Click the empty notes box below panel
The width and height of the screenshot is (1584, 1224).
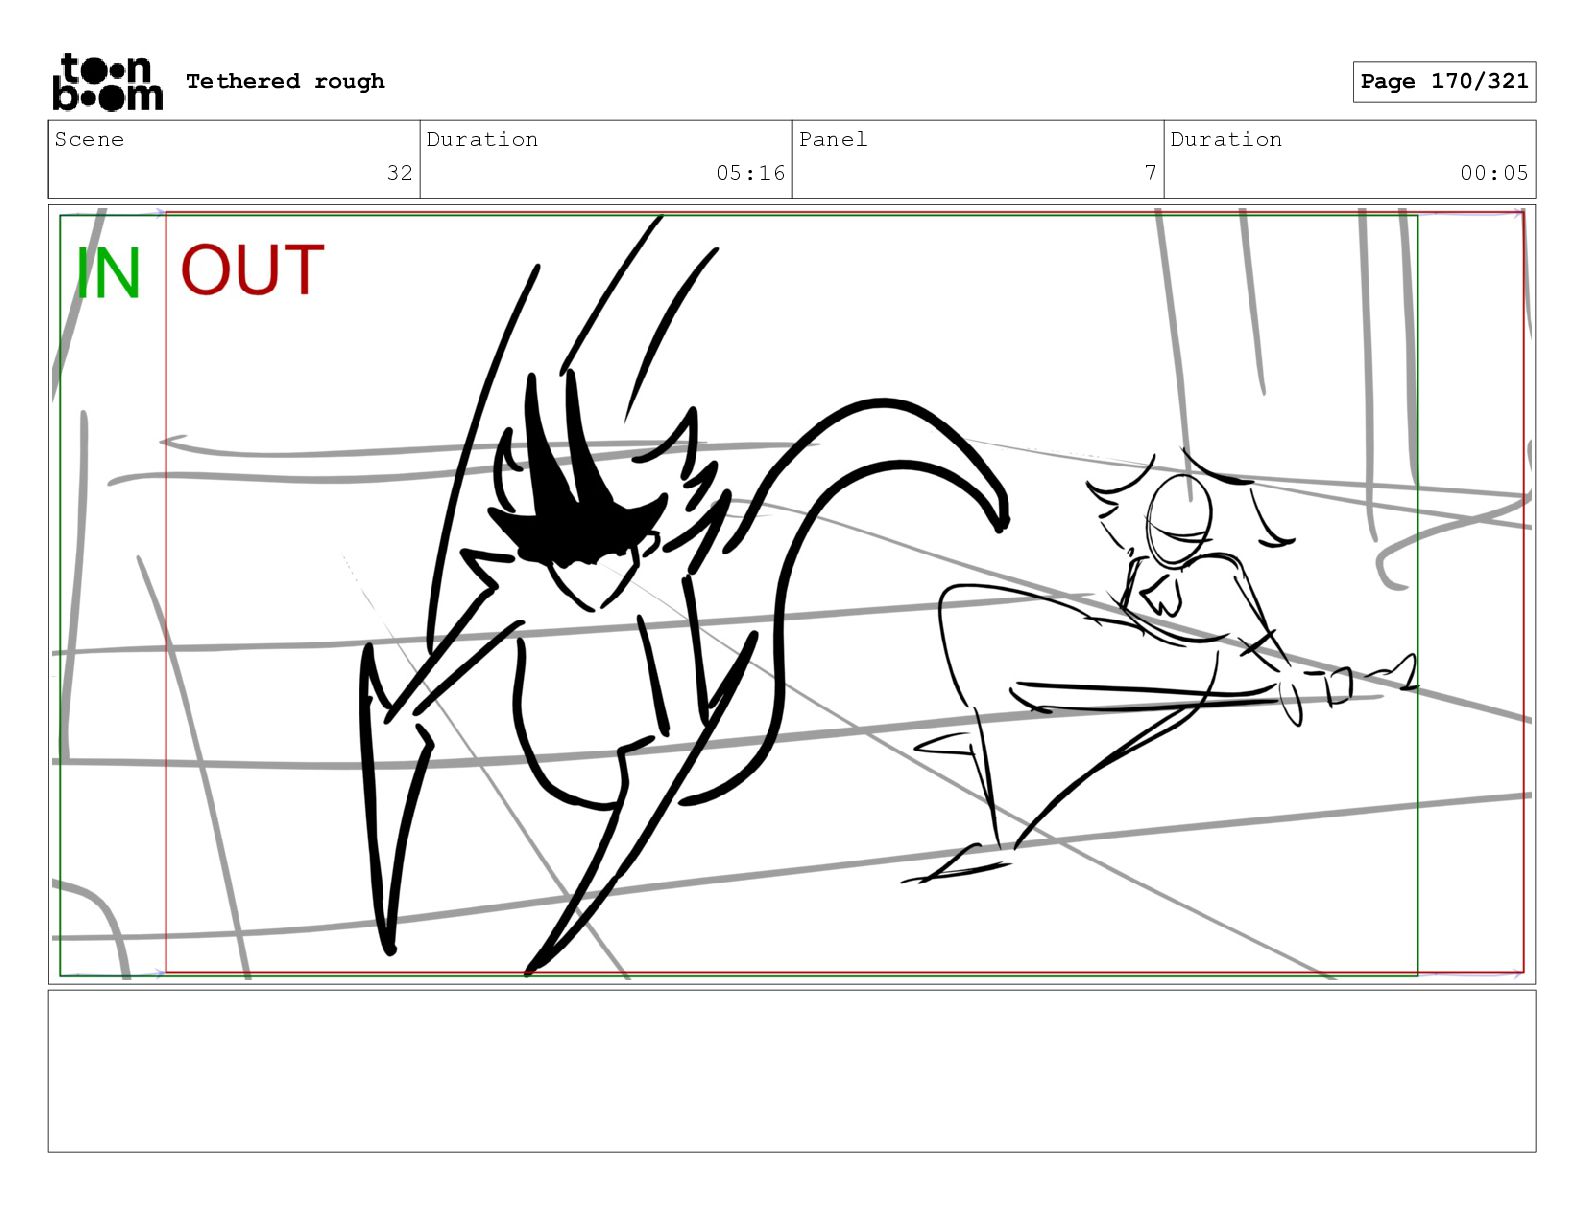coord(792,1071)
